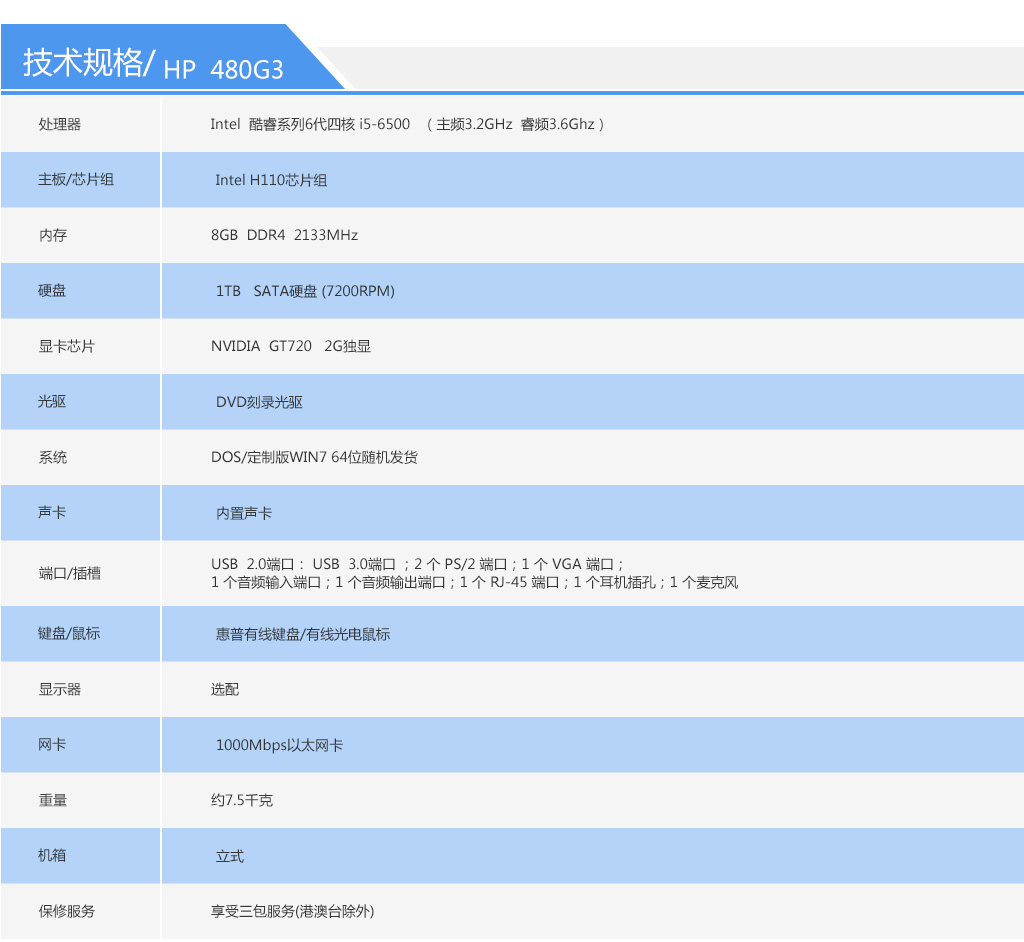
Task: Click the 内置声卡 value
Action: point(244,513)
